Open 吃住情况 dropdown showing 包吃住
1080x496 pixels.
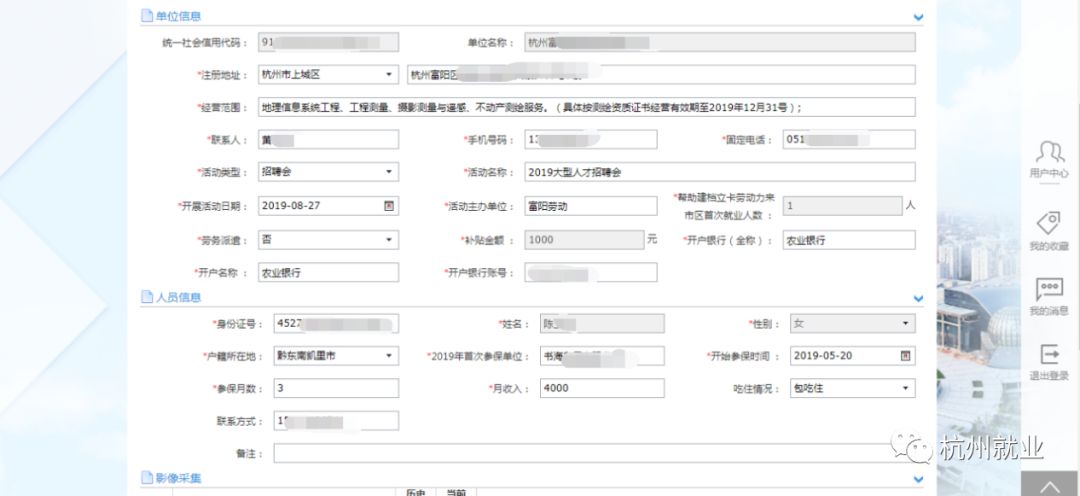pyautogui.click(x=853, y=389)
